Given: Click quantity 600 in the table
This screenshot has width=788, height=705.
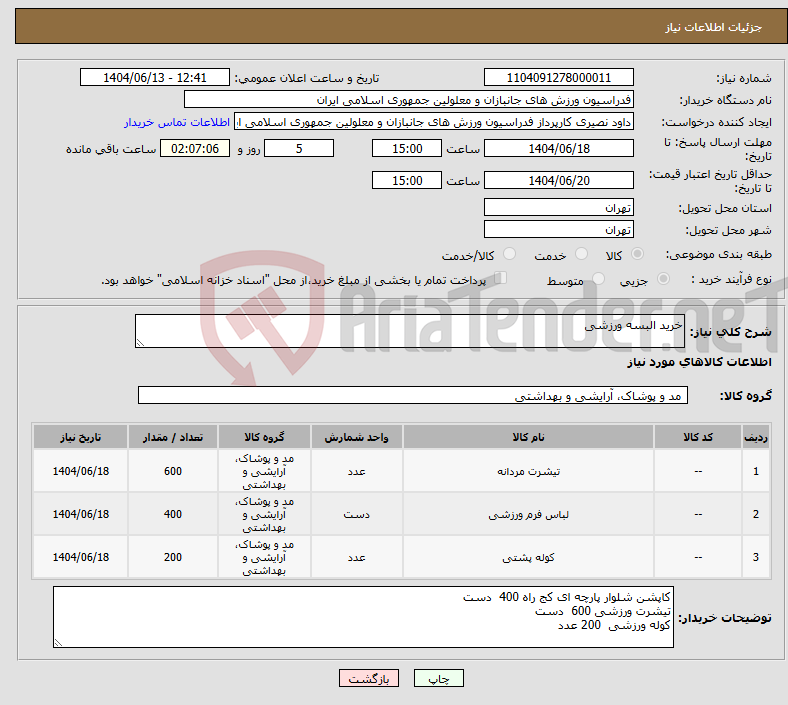Looking at the screenshot, I should tap(173, 471).
